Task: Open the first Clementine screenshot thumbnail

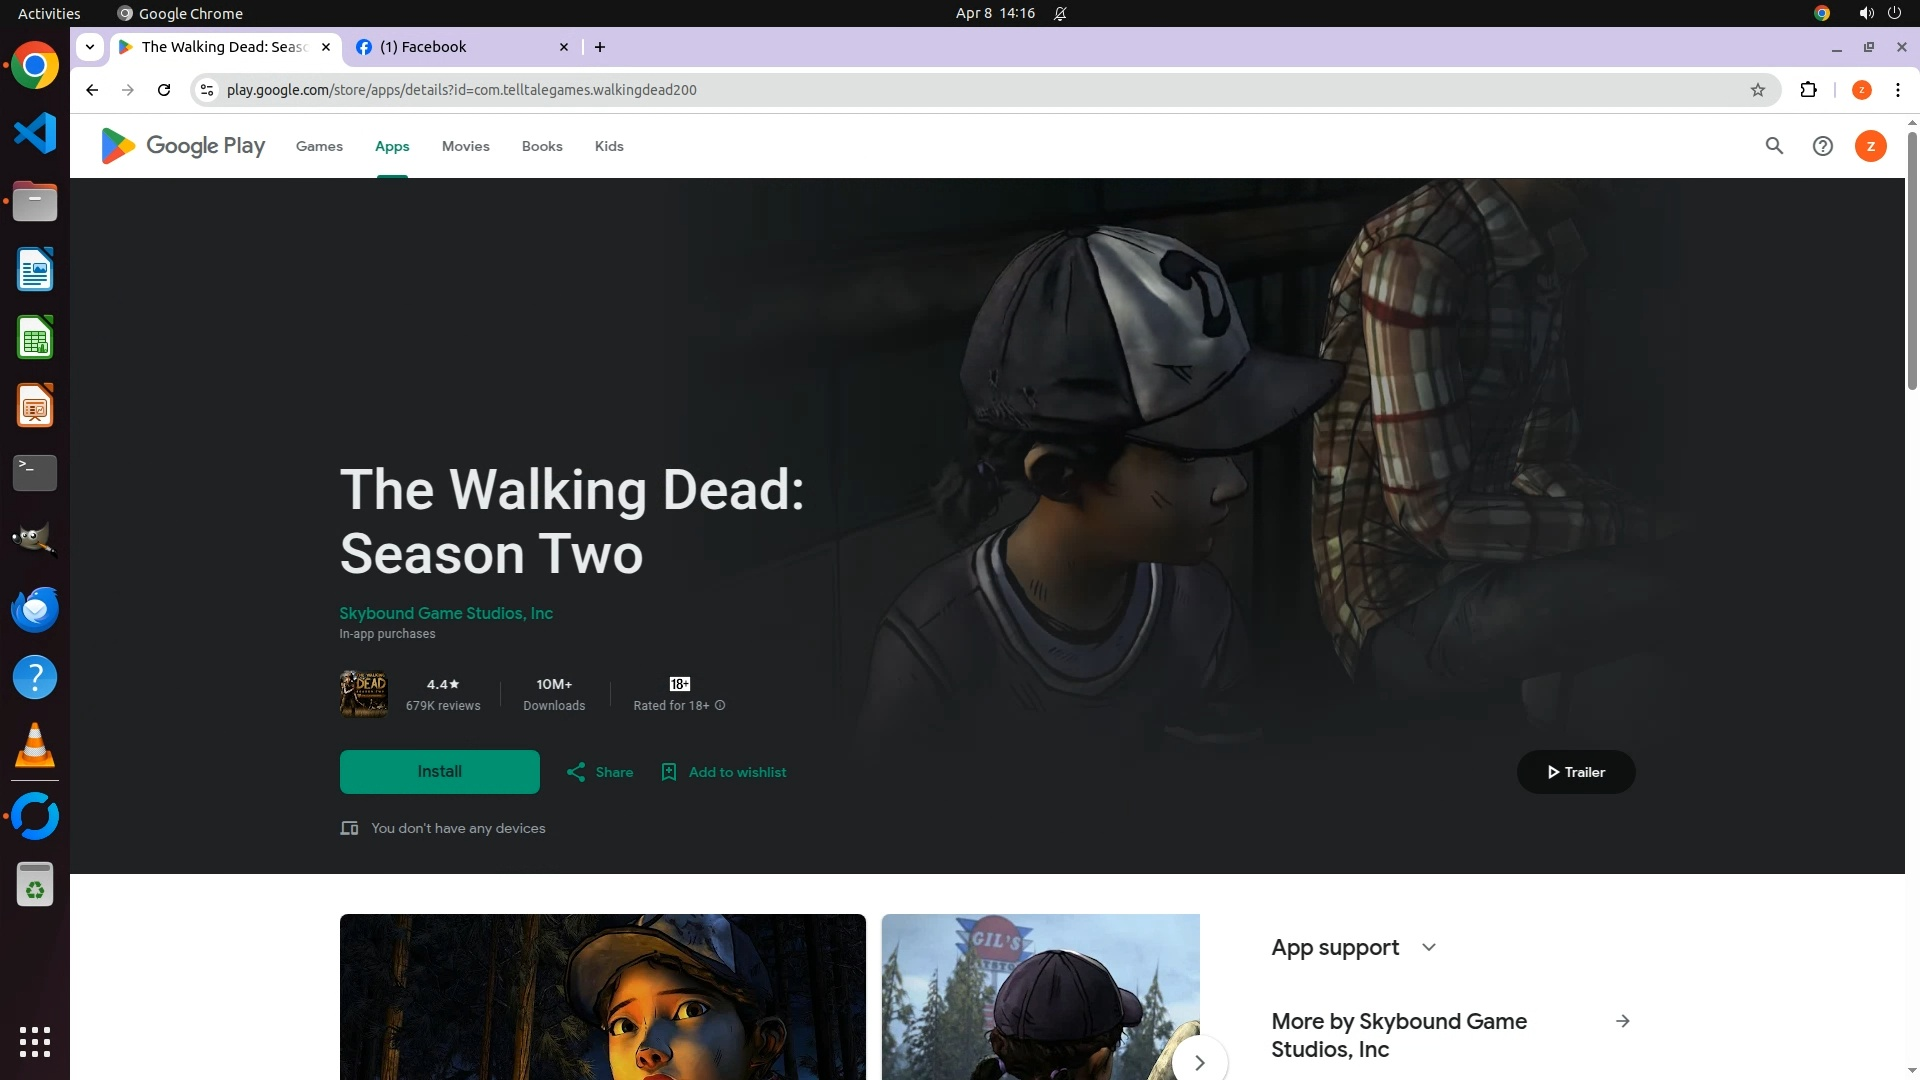Action: [602, 996]
